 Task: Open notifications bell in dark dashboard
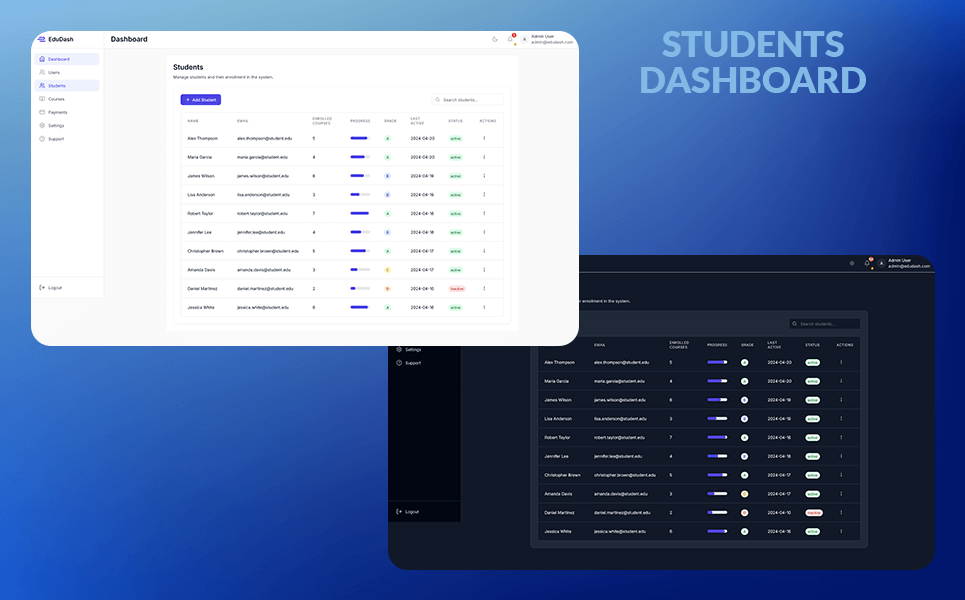[867, 263]
